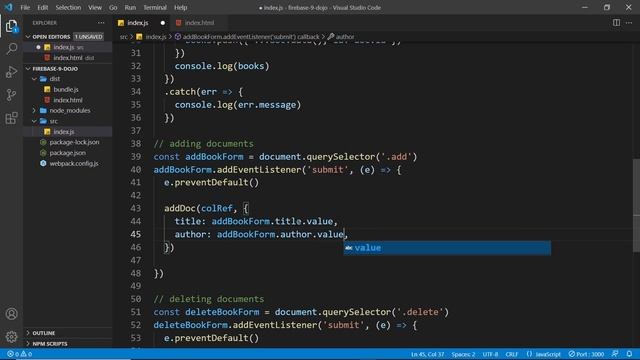Click the editor vertical scrollbar thumb
The width and height of the screenshot is (640, 360).
coord(636,206)
